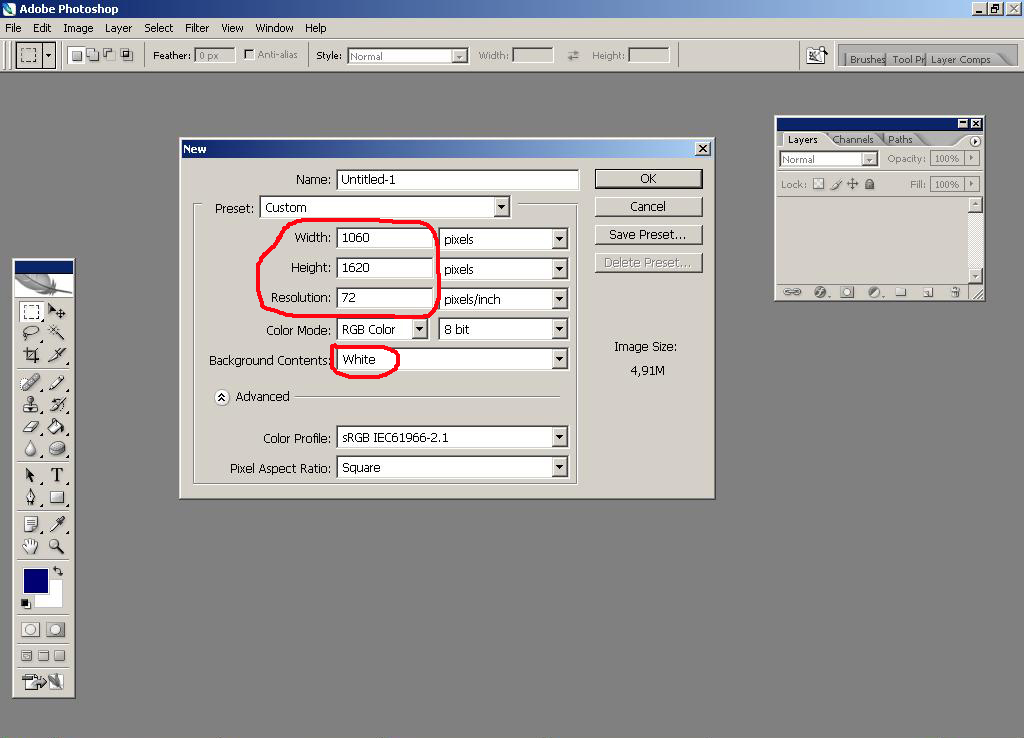Select the Pen tool

31,497
